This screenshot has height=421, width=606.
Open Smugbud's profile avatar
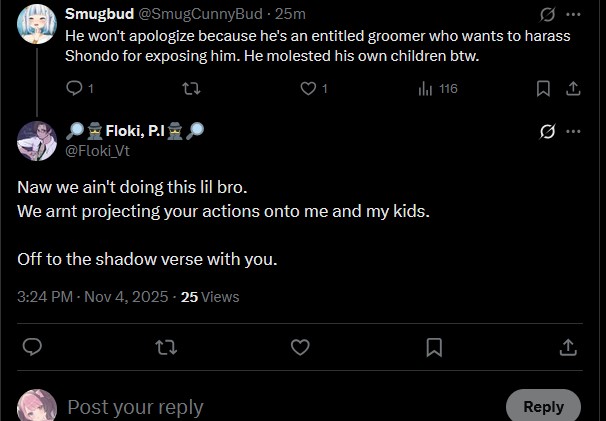point(37,22)
